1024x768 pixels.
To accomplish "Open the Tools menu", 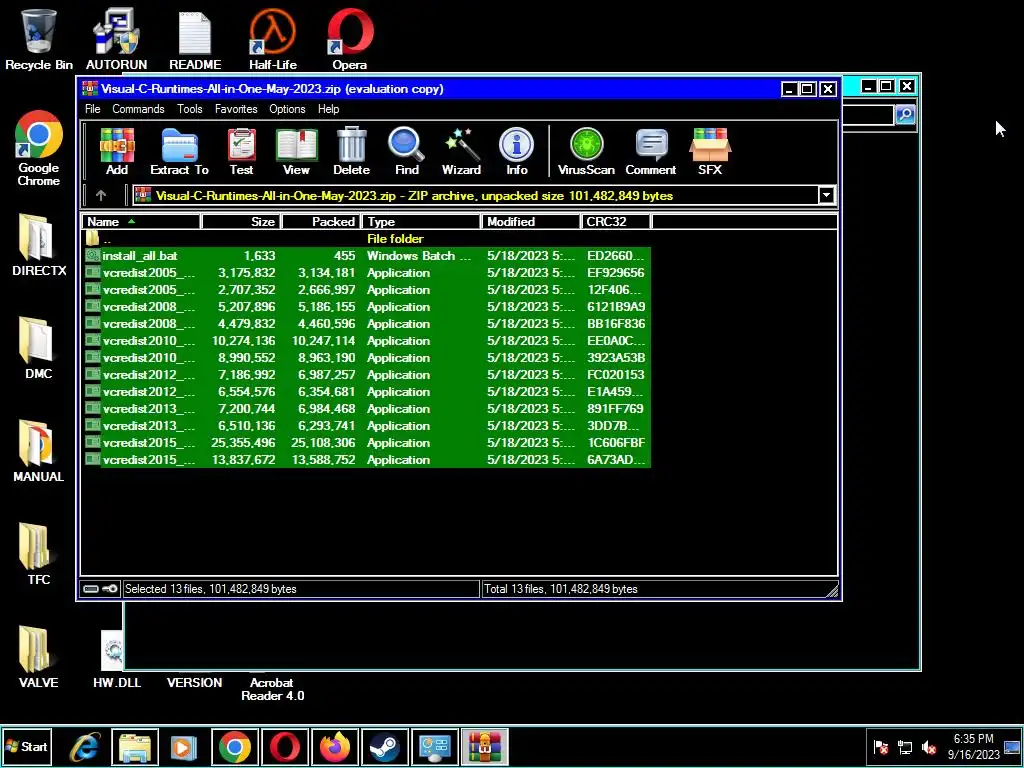I will tap(189, 109).
